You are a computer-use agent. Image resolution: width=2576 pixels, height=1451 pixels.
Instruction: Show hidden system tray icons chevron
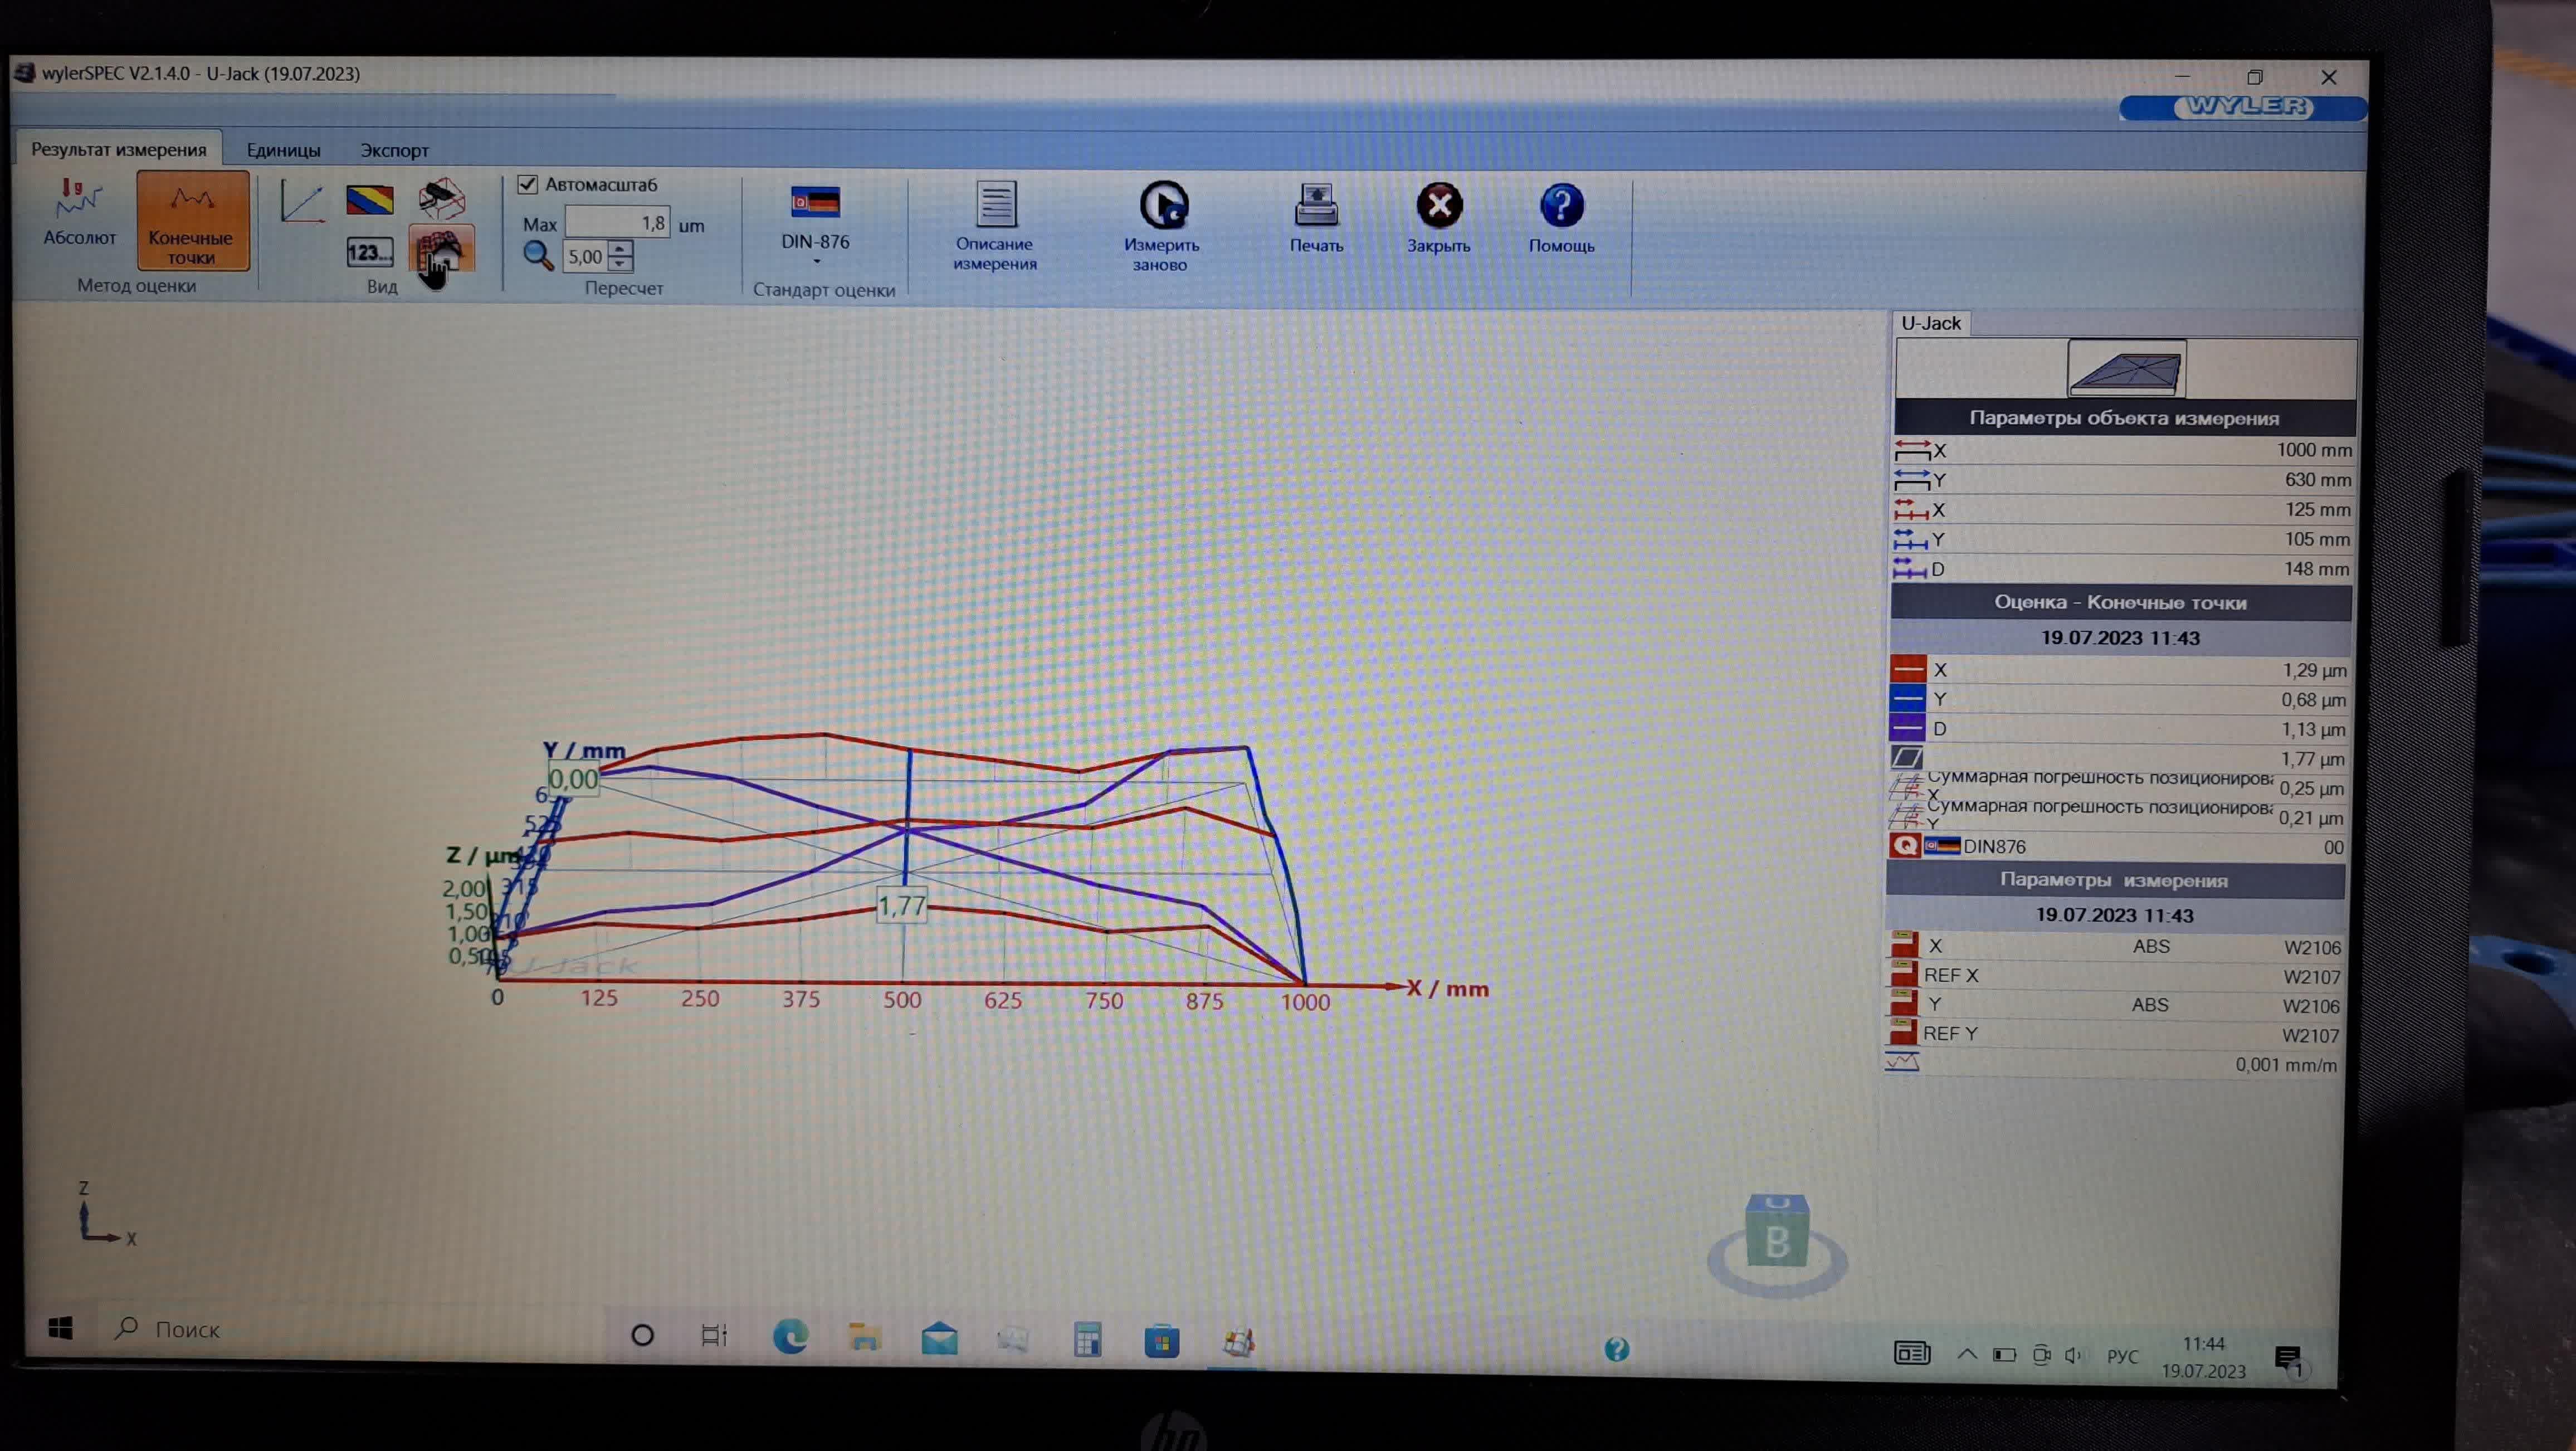pos(1966,1354)
